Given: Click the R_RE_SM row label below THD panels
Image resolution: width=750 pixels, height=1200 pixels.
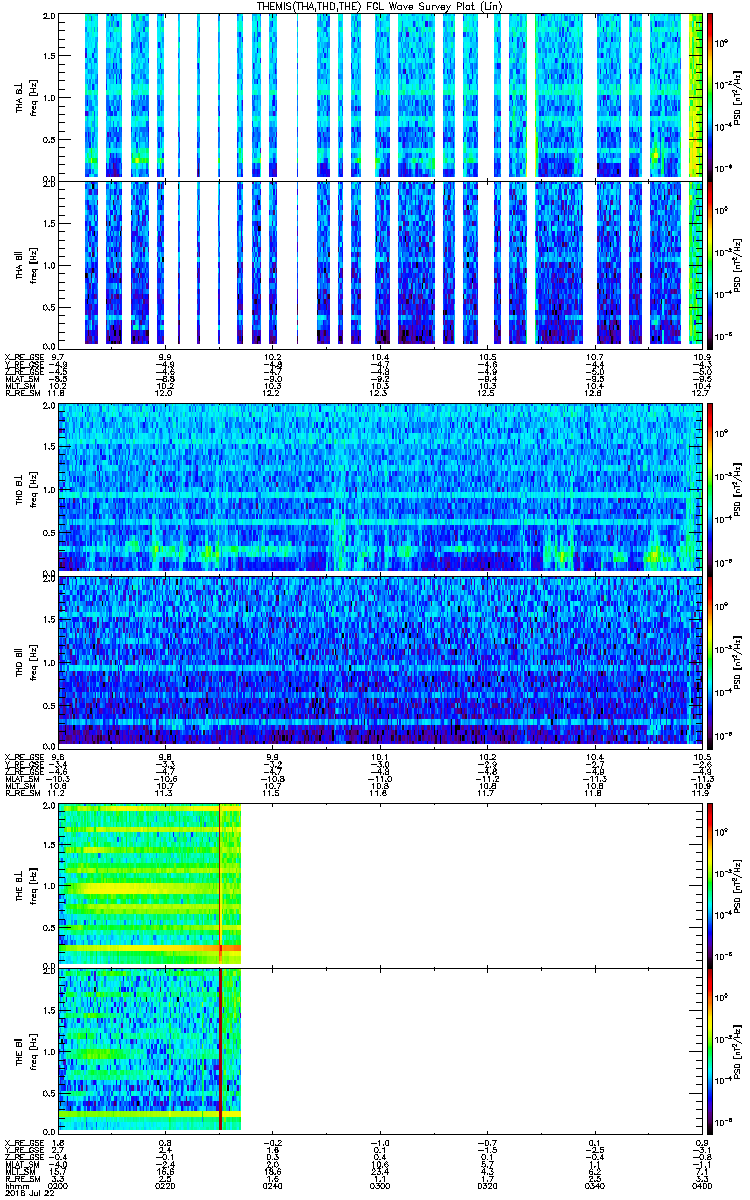Looking at the screenshot, I should coord(22,794).
